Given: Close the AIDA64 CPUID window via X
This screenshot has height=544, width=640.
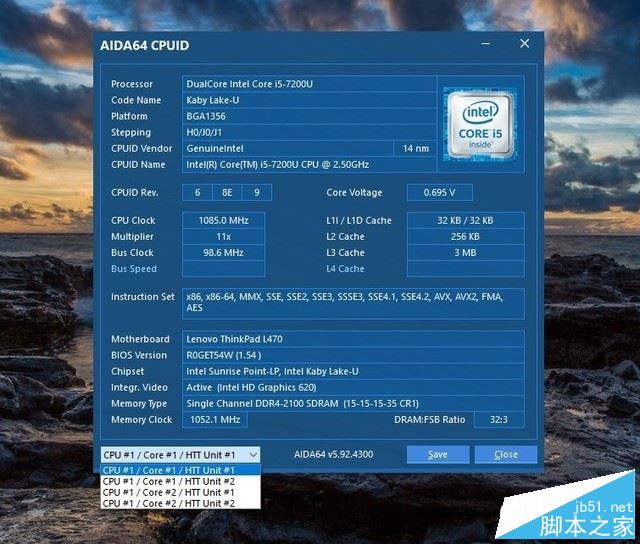Looking at the screenshot, I should (524, 43).
